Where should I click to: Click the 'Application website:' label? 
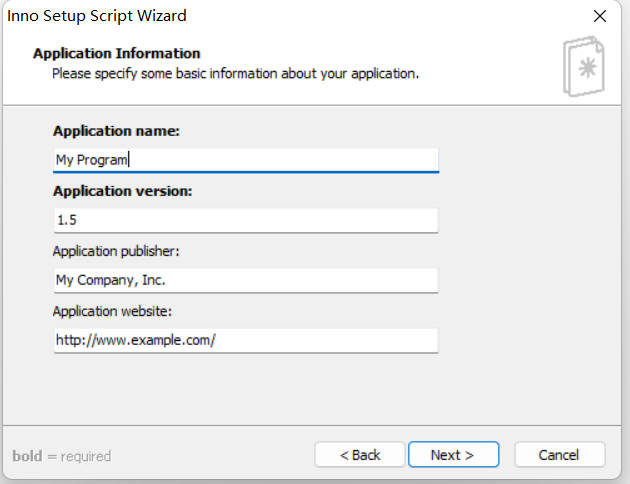(x=112, y=311)
